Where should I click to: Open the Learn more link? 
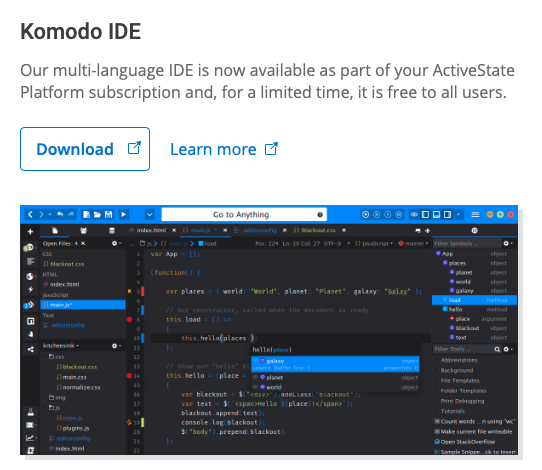224,149
